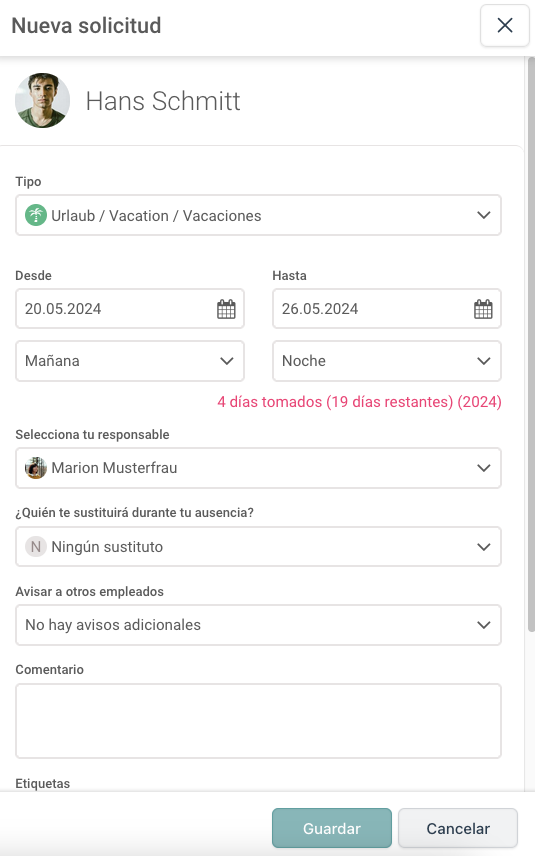
Task: Click the gray N substitute avatar icon
Action: (x=36, y=546)
